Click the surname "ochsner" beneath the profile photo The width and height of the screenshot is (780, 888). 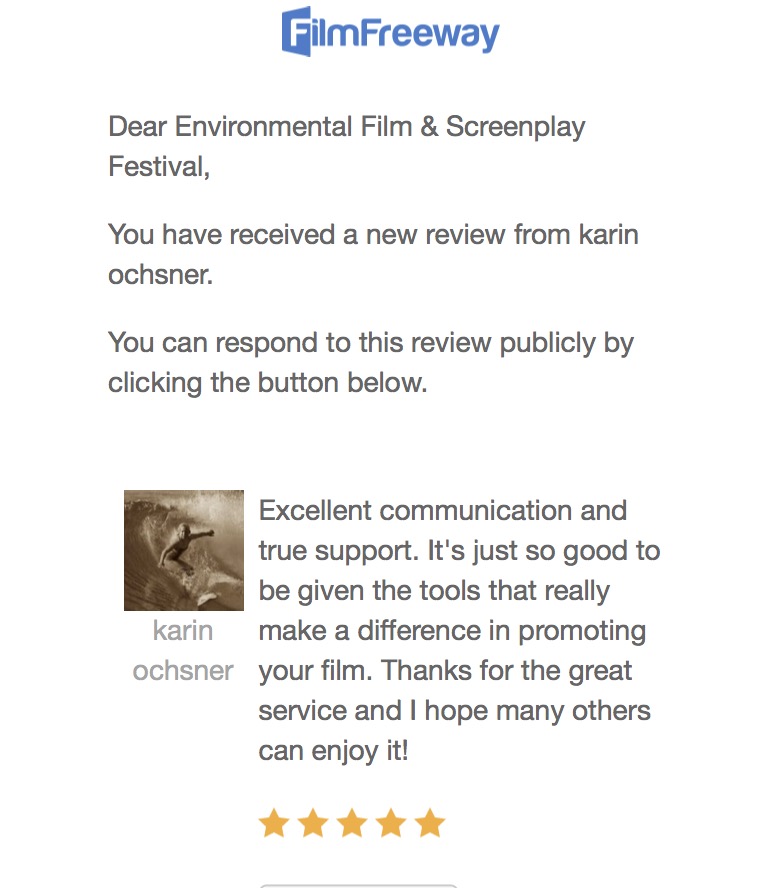point(183,671)
